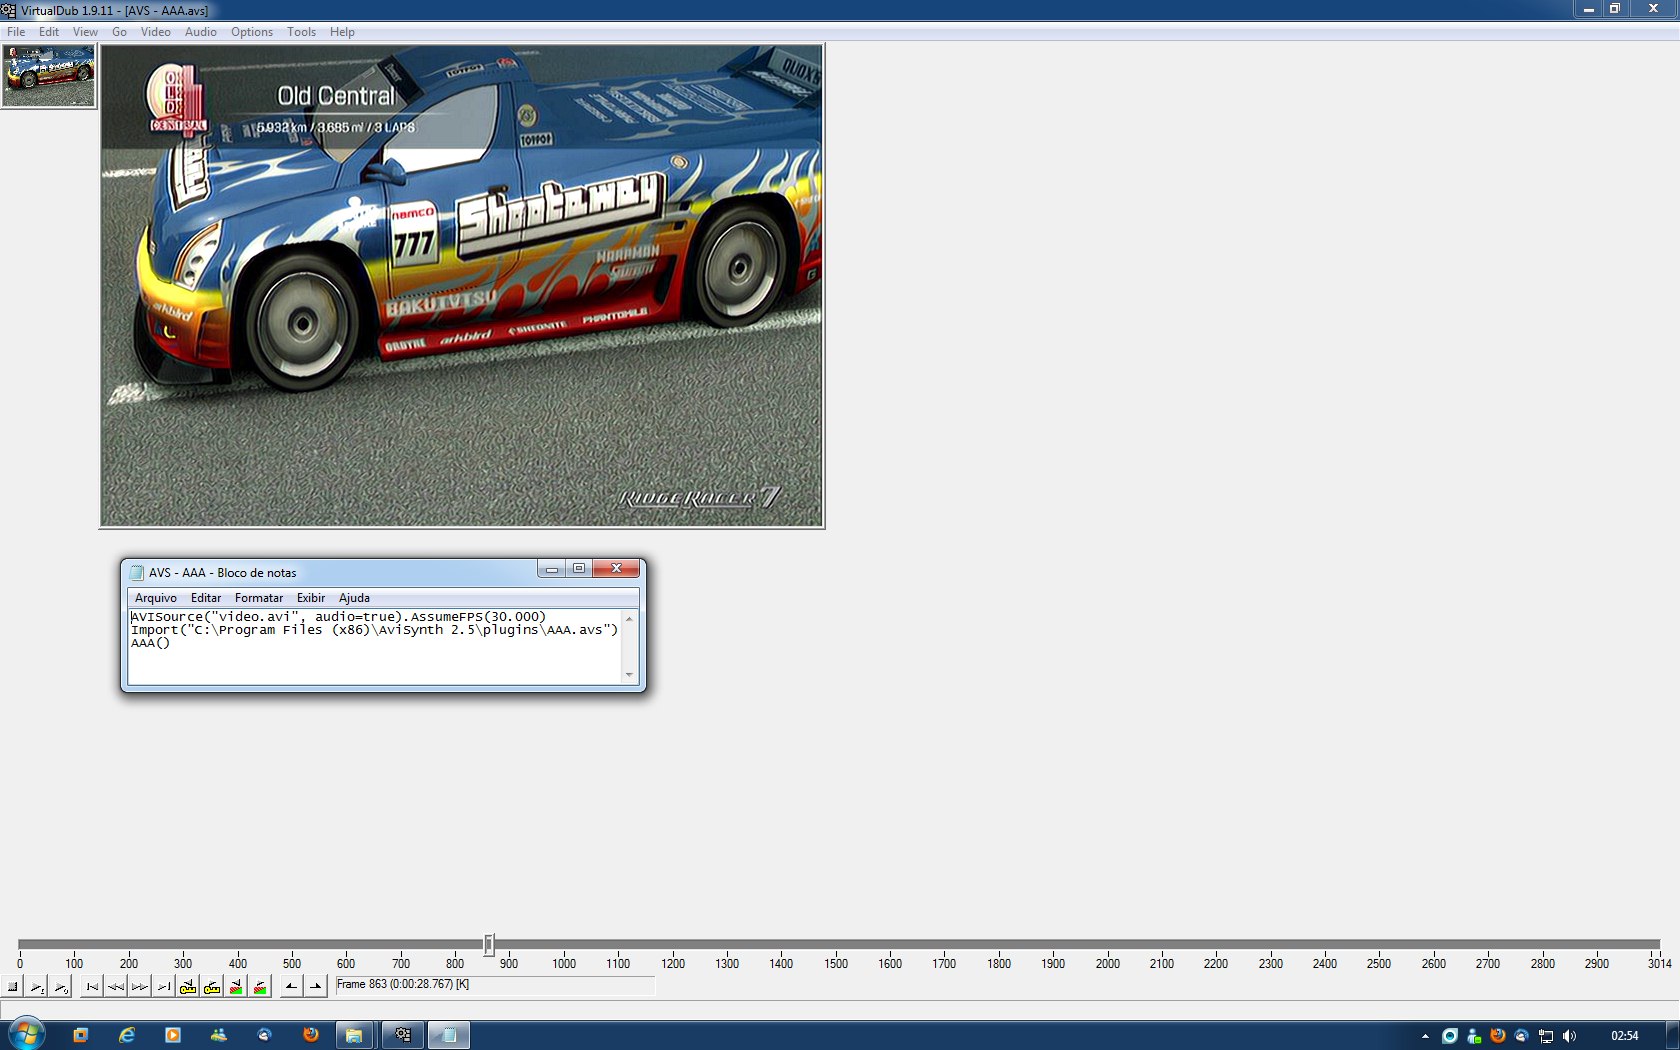
Task: Launch Internet Explorer from taskbar
Action: (x=127, y=1035)
